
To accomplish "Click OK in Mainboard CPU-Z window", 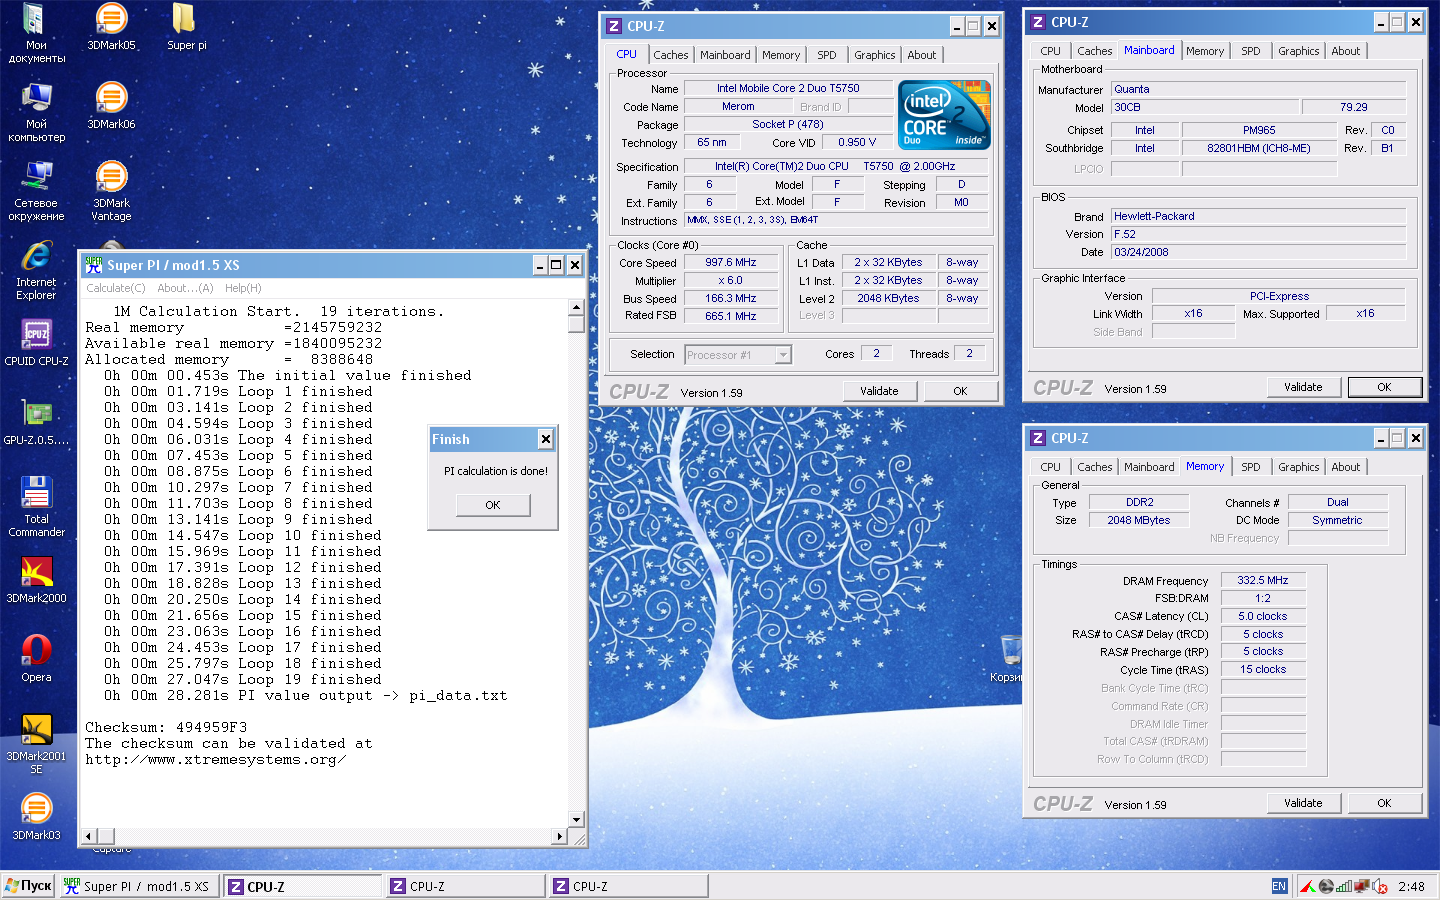I will 1384,387.
